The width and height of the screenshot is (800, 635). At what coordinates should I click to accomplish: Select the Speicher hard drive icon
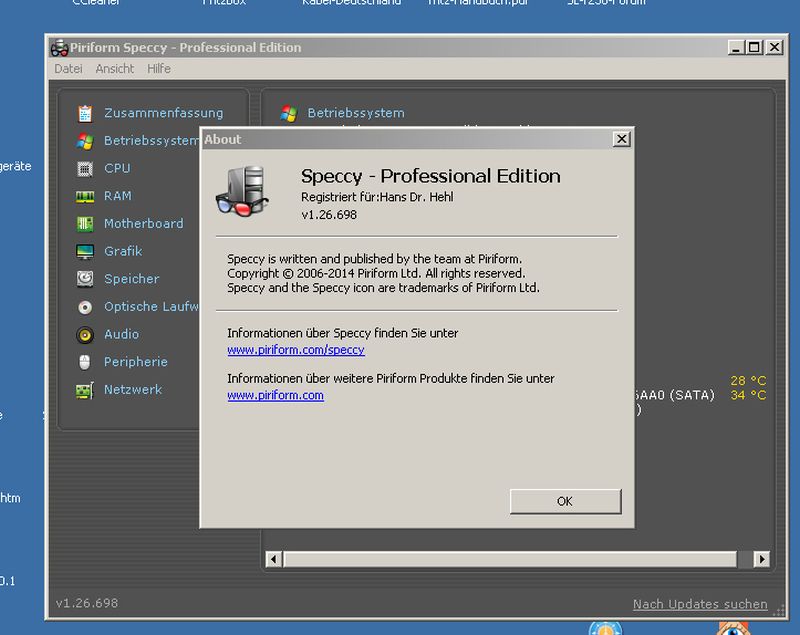(x=85, y=279)
